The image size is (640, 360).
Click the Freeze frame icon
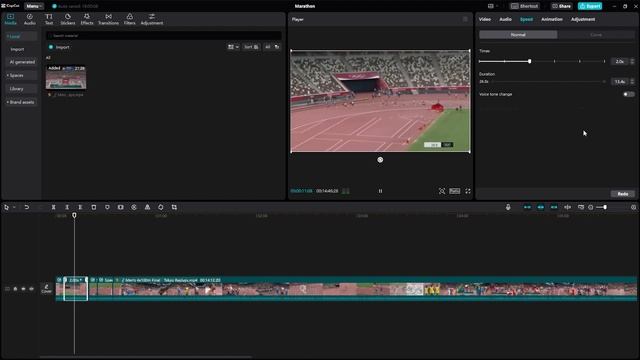(x=120, y=207)
